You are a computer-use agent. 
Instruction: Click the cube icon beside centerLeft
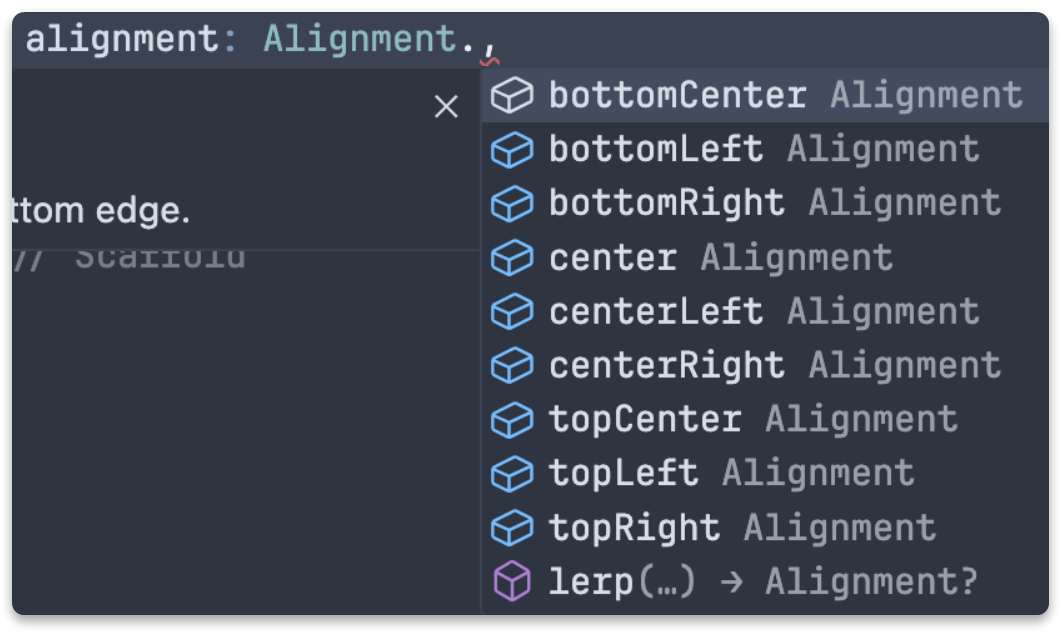tap(513, 312)
